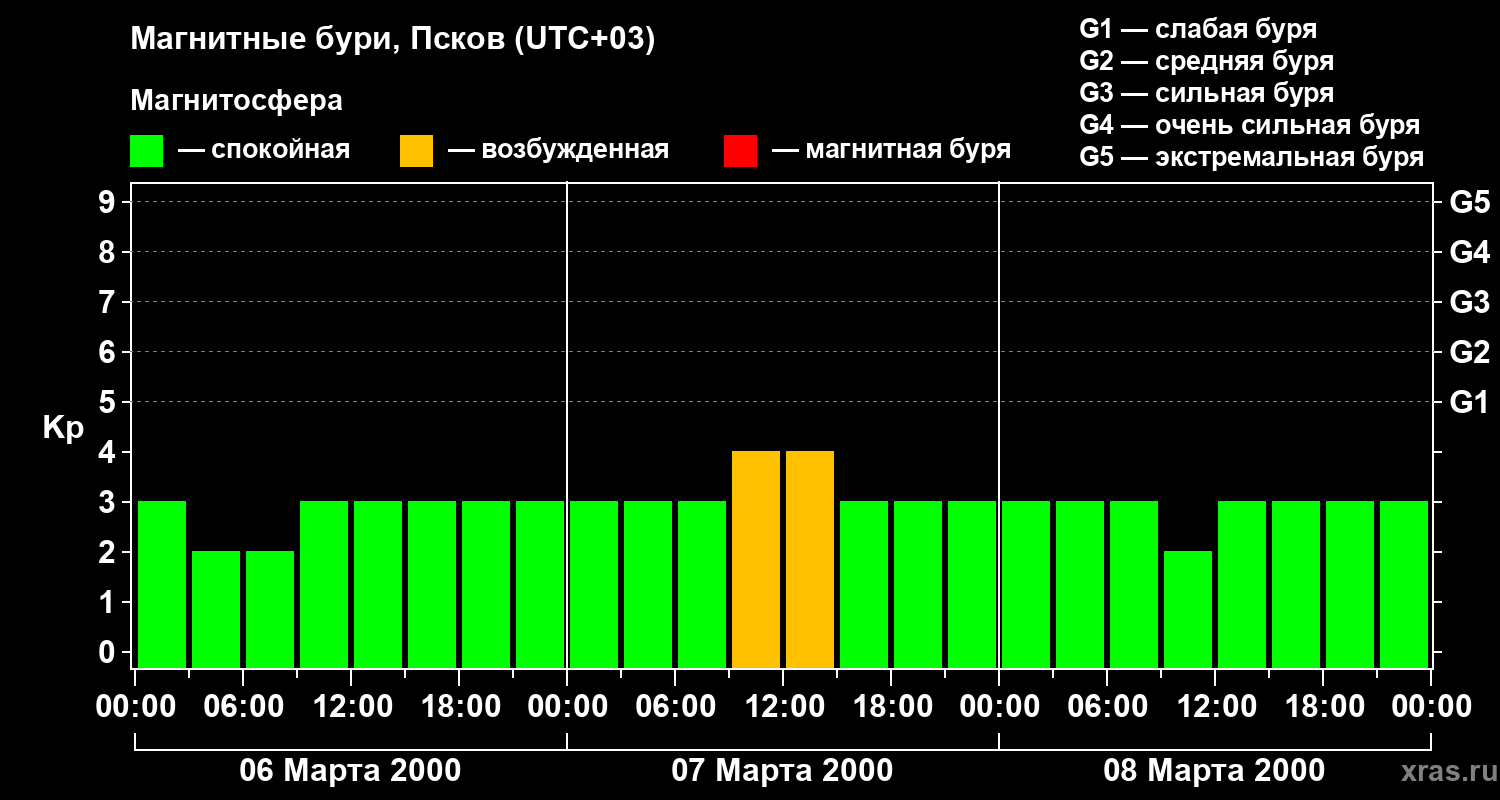This screenshot has width=1500, height=800.
Task: Click the second orange Kp 4 bar
Action: (810, 560)
